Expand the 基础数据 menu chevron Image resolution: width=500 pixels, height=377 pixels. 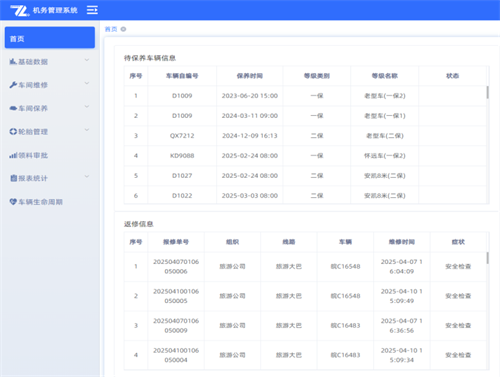point(87,60)
